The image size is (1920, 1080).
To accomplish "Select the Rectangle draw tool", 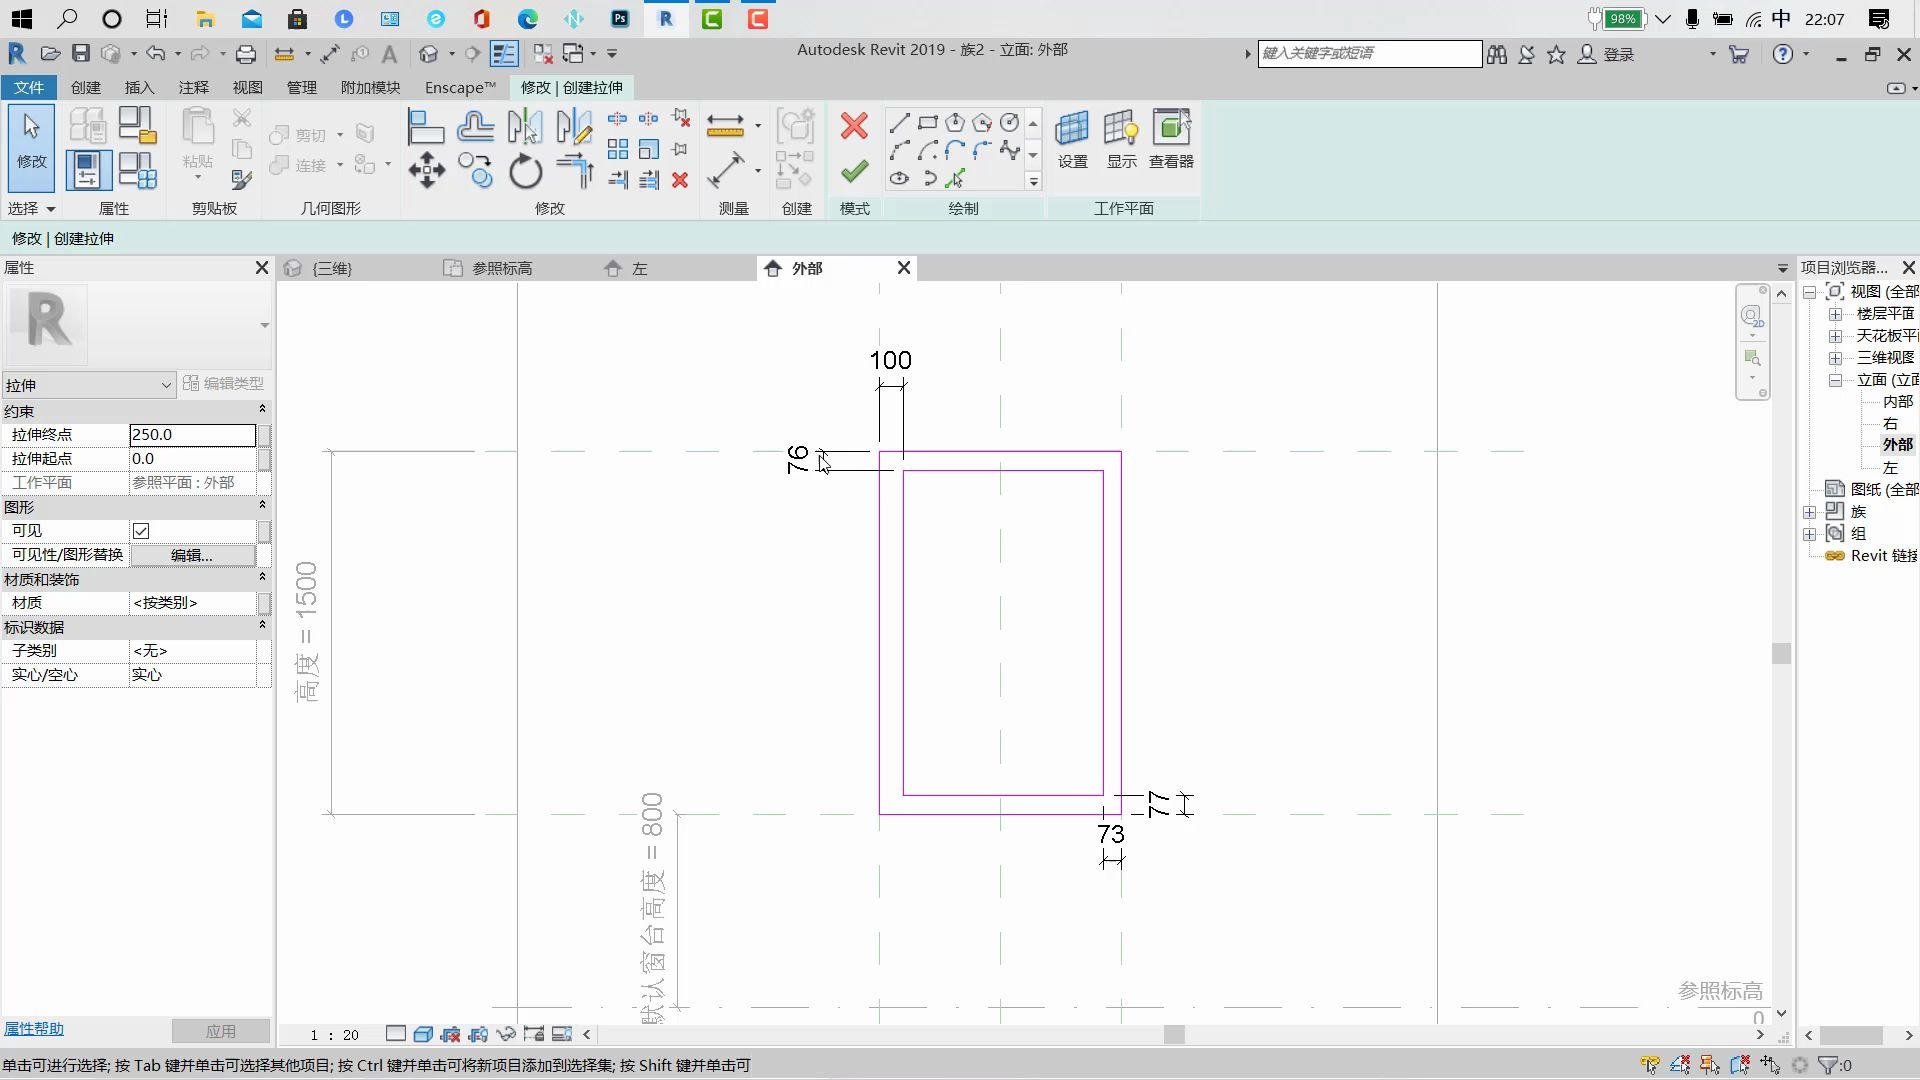I will 927,123.
